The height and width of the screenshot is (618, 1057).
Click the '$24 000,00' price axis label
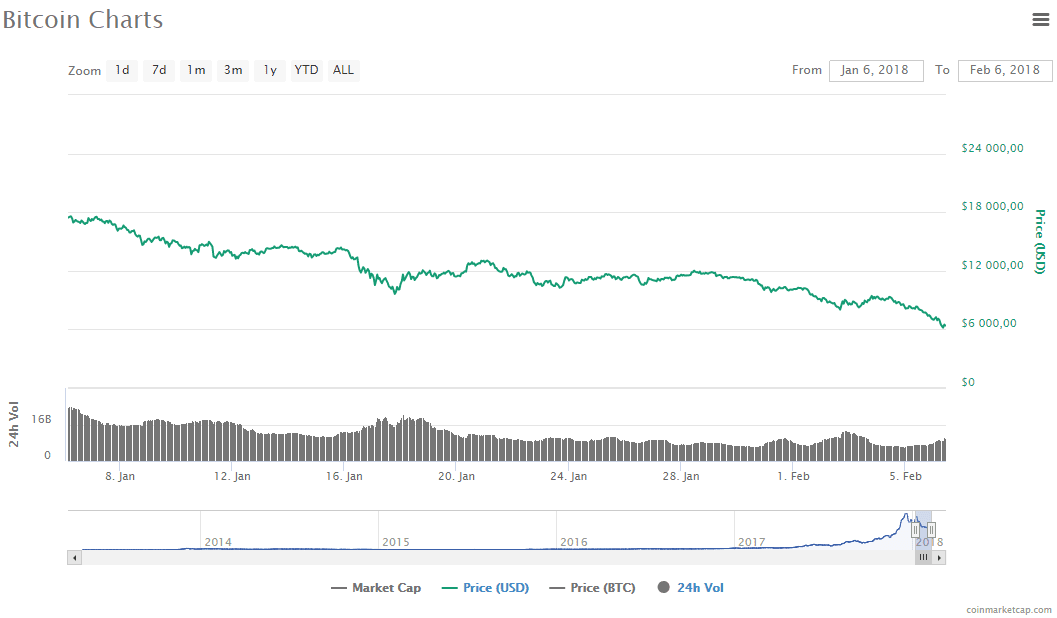point(992,148)
